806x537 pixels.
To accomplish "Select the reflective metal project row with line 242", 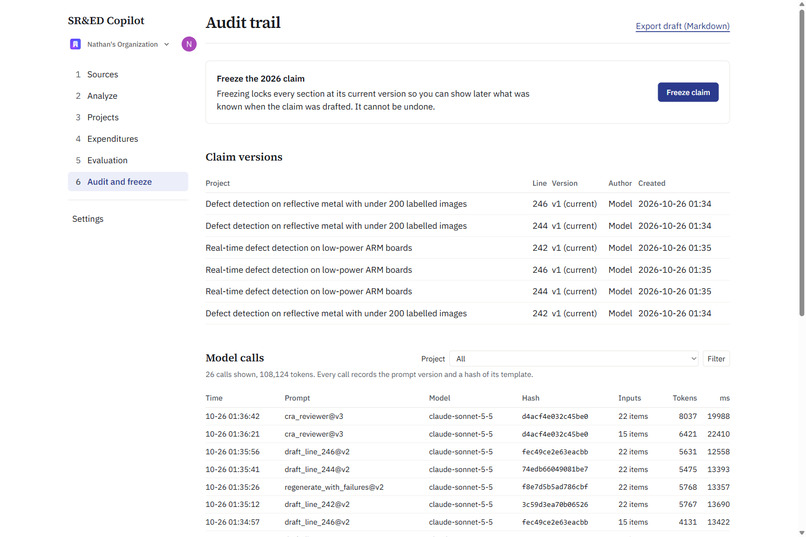I will coord(467,313).
